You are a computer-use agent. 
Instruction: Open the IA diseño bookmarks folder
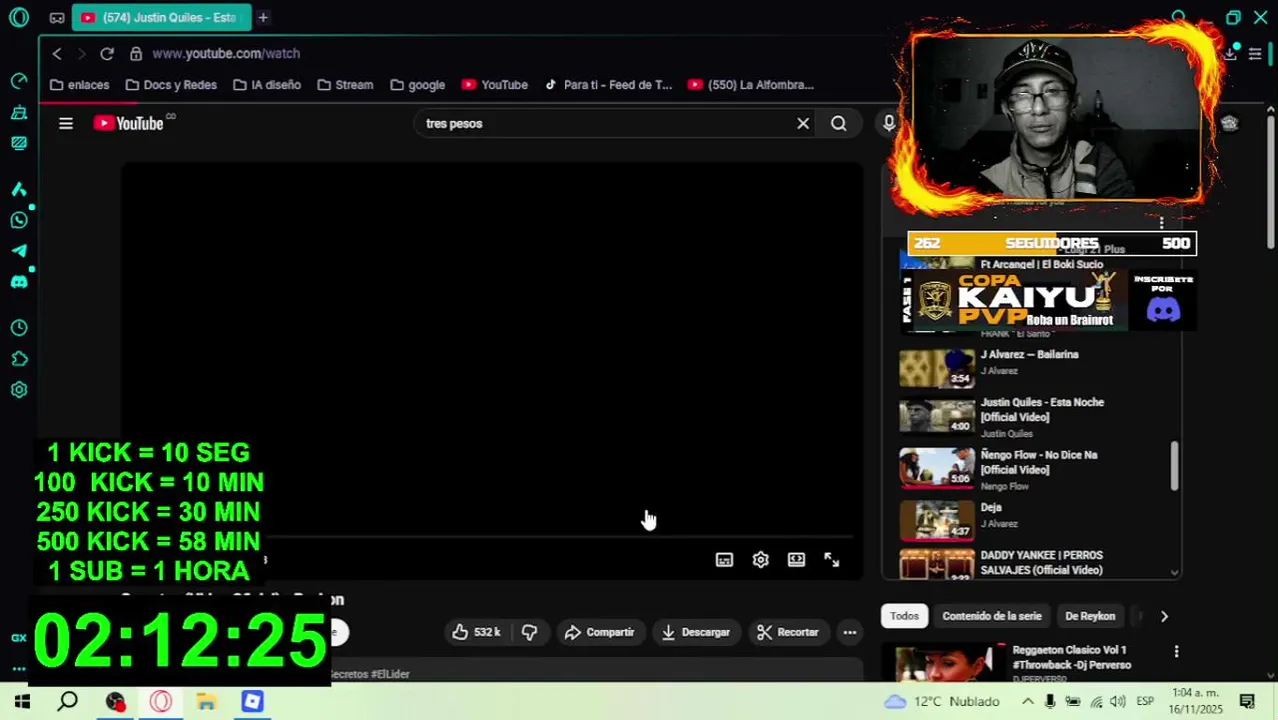point(267,85)
